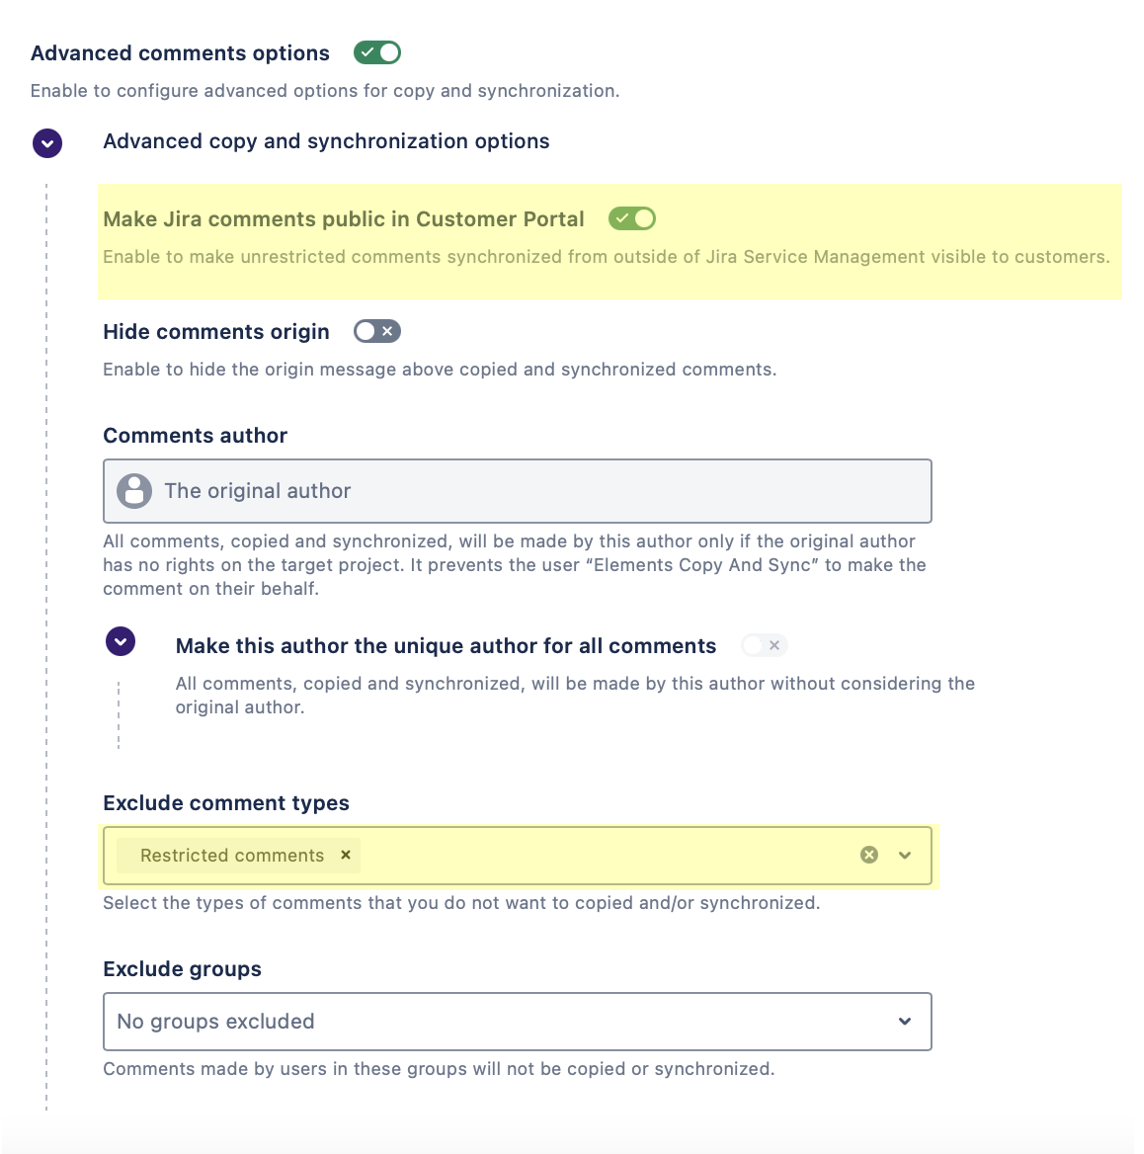This screenshot has height=1154, width=1144.
Task: Select the Restricted comments chip text
Action: click(x=232, y=855)
